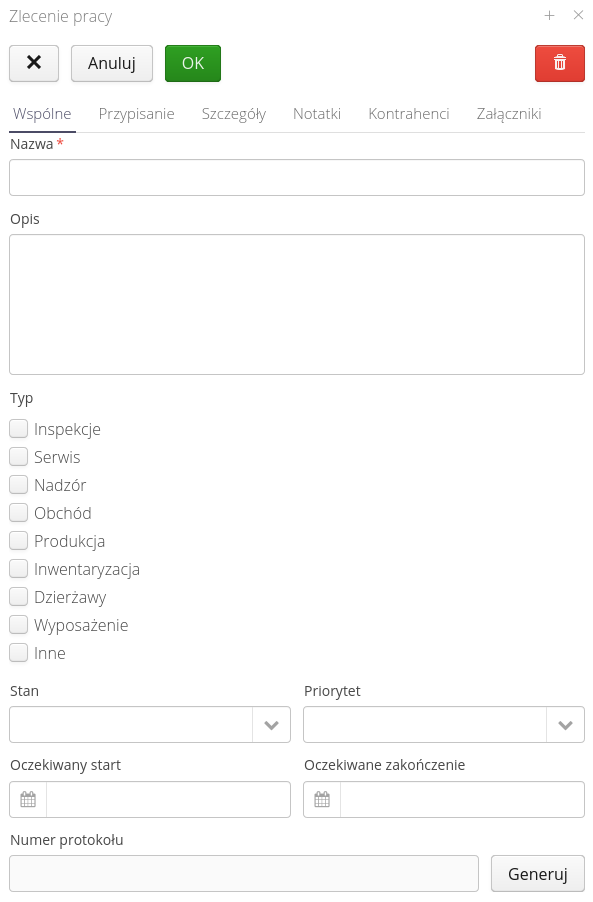Open the Priorytet dropdown arrow

click(x=565, y=725)
